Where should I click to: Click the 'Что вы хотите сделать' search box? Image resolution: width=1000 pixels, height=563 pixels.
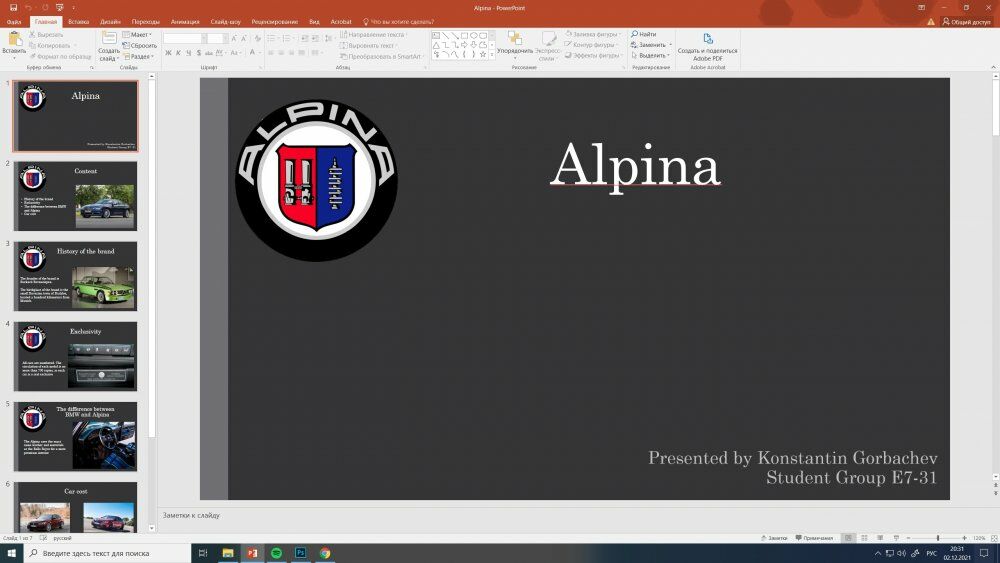tap(399, 22)
